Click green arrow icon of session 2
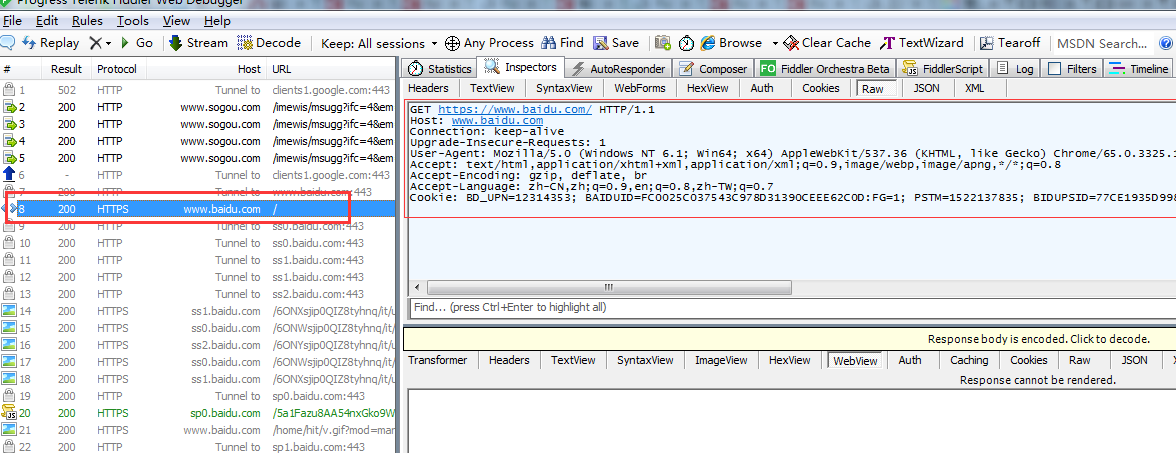 click(x=9, y=107)
